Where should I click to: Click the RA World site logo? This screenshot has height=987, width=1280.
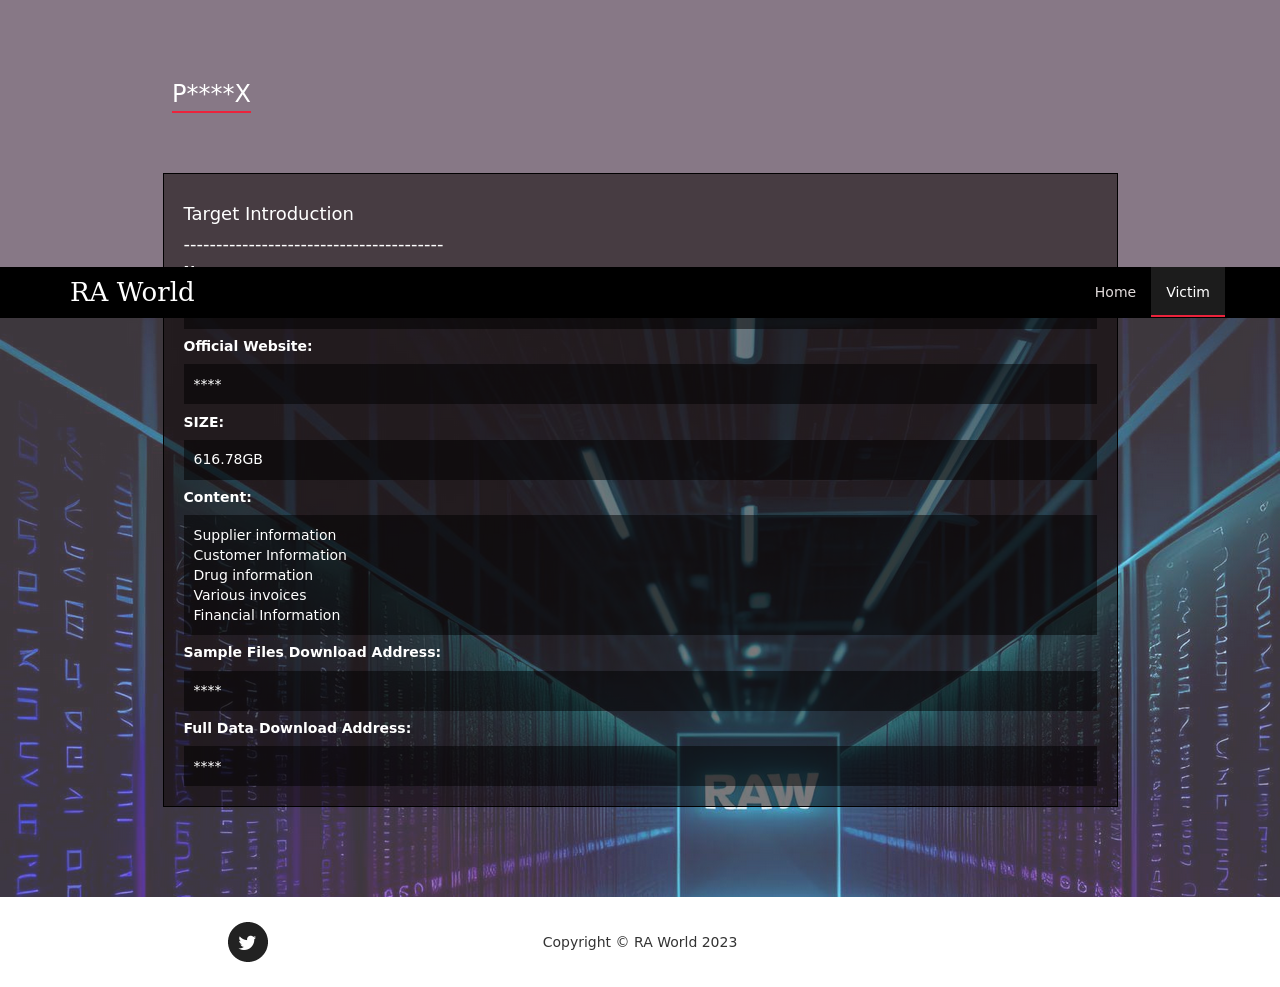coord(132,292)
